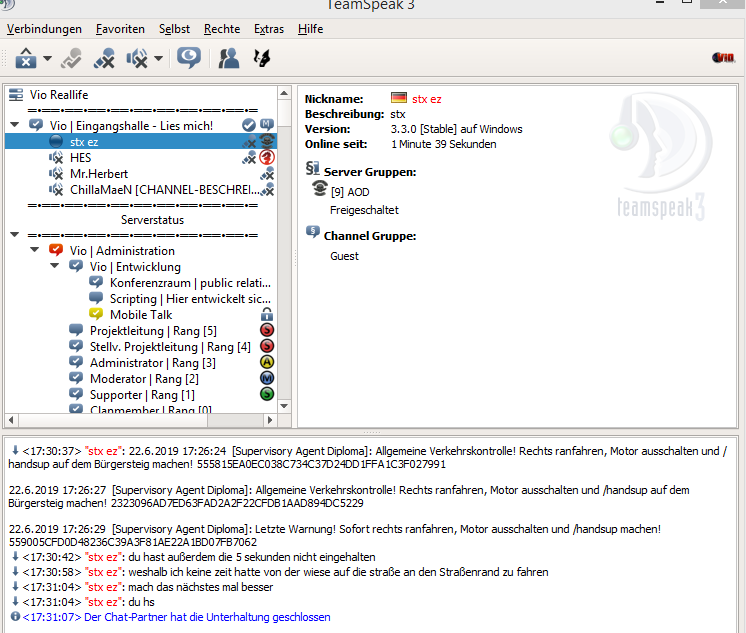
Task: Click the horizontal scroll left arrow of tree
Action: [x=11, y=420]
